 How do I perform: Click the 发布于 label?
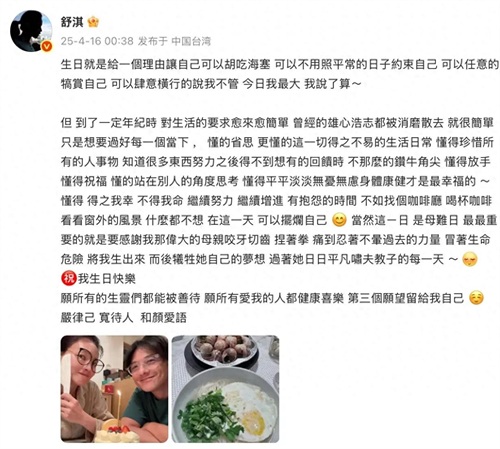pos(153,41)
